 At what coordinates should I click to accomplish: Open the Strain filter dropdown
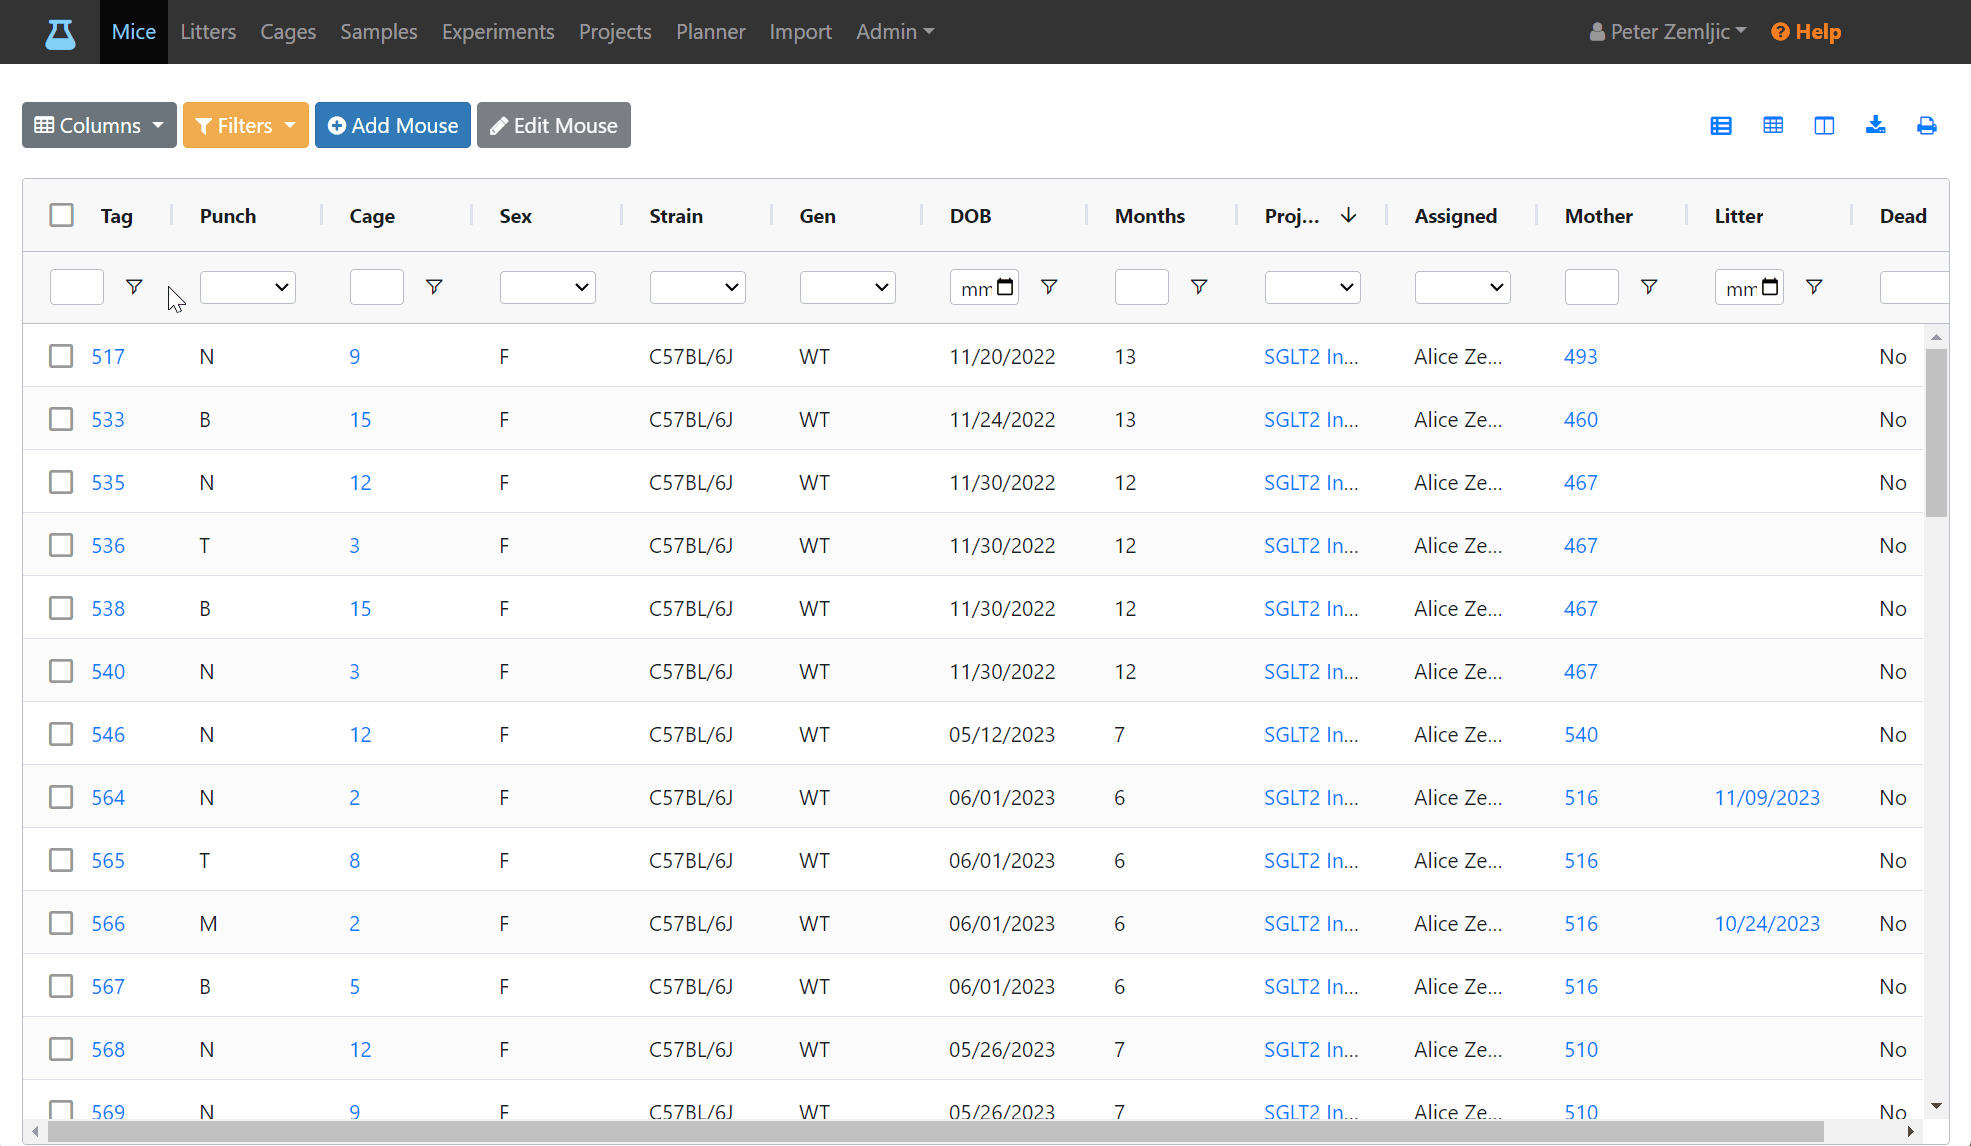698,287
